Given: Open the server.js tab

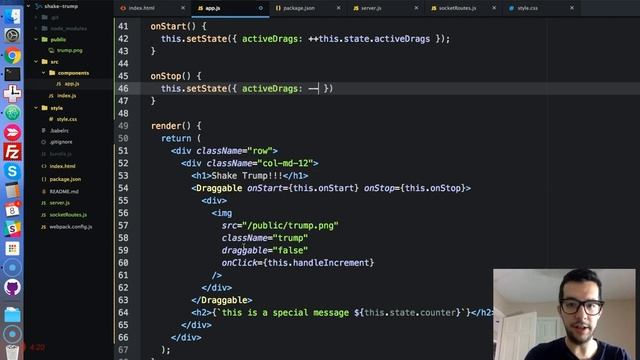Looking at the screenshot, I should [x=371, y=8].
